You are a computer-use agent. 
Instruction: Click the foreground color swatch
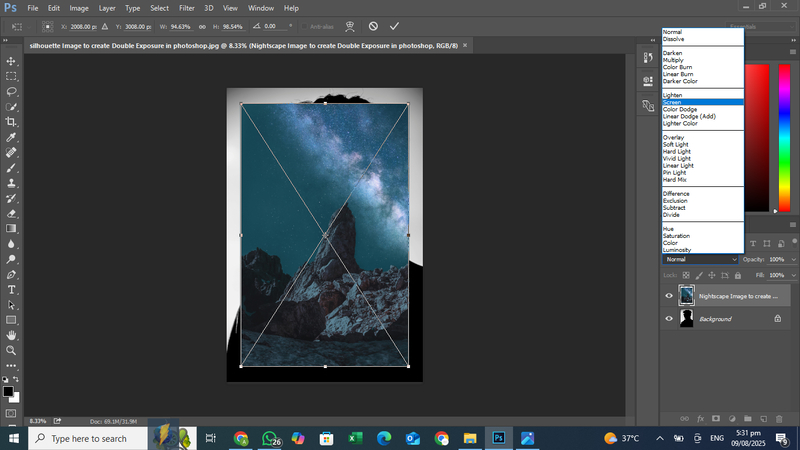tap(8, 391)
